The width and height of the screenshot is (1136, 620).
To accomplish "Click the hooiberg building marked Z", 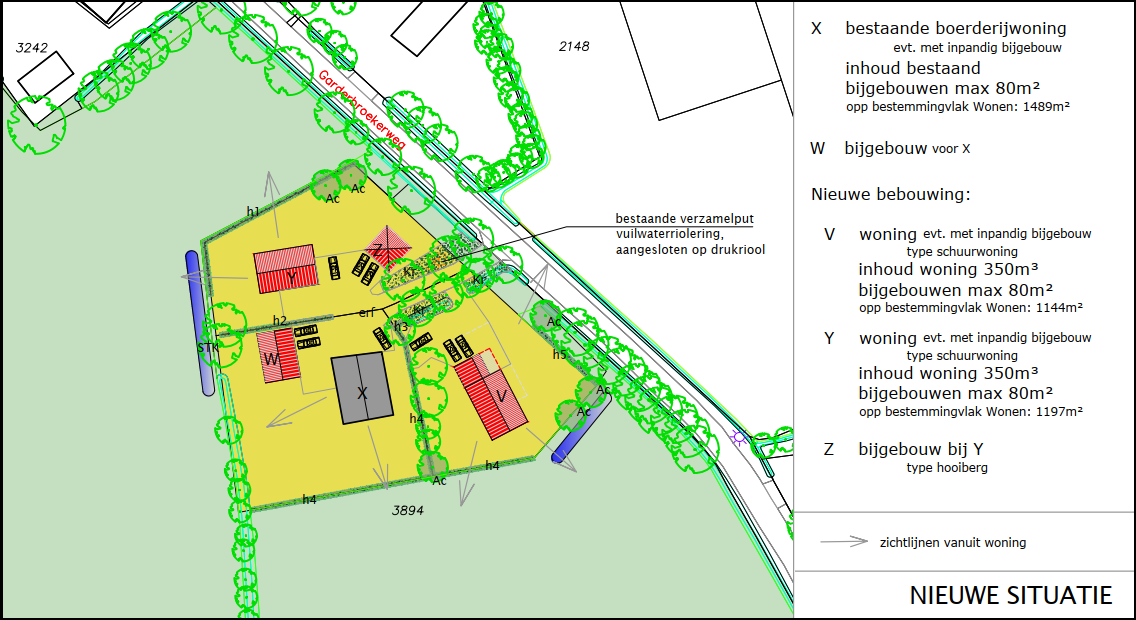I will [380, 247].
